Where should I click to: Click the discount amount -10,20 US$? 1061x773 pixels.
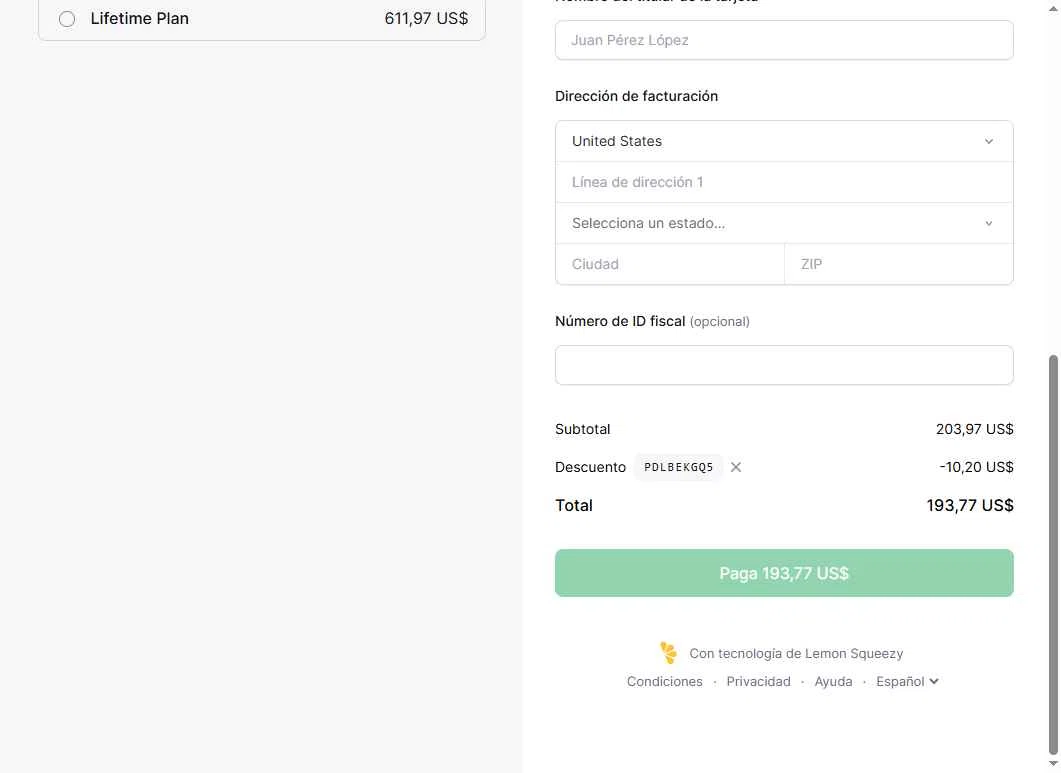976,467
